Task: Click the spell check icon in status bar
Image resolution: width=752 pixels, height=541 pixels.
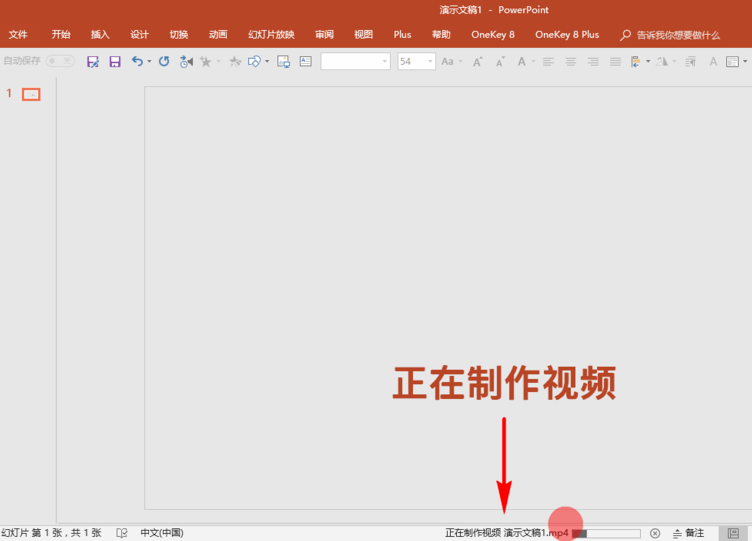Action: click(122, 533)
